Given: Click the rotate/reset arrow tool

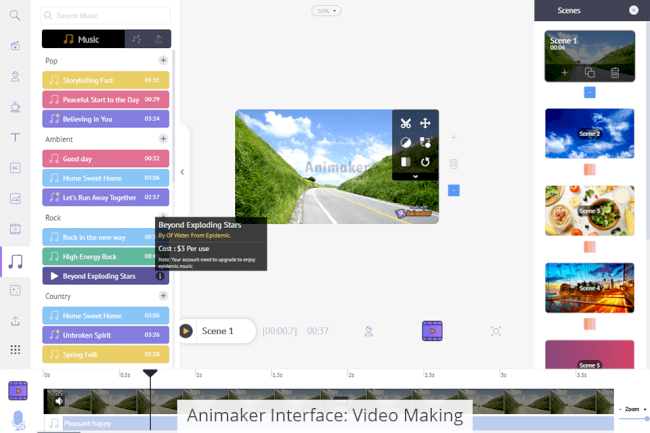Looking at the screenshot, I should (x=425, y=162).
